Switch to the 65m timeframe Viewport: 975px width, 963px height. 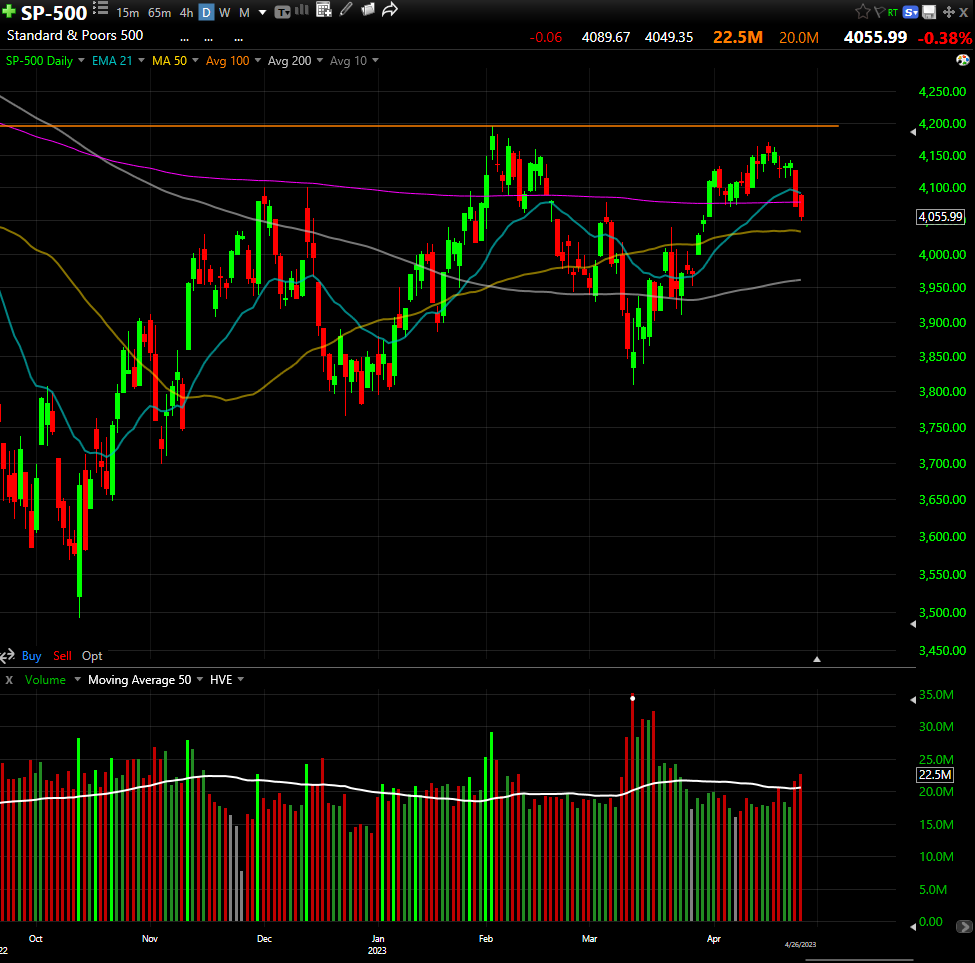(159, 12)
